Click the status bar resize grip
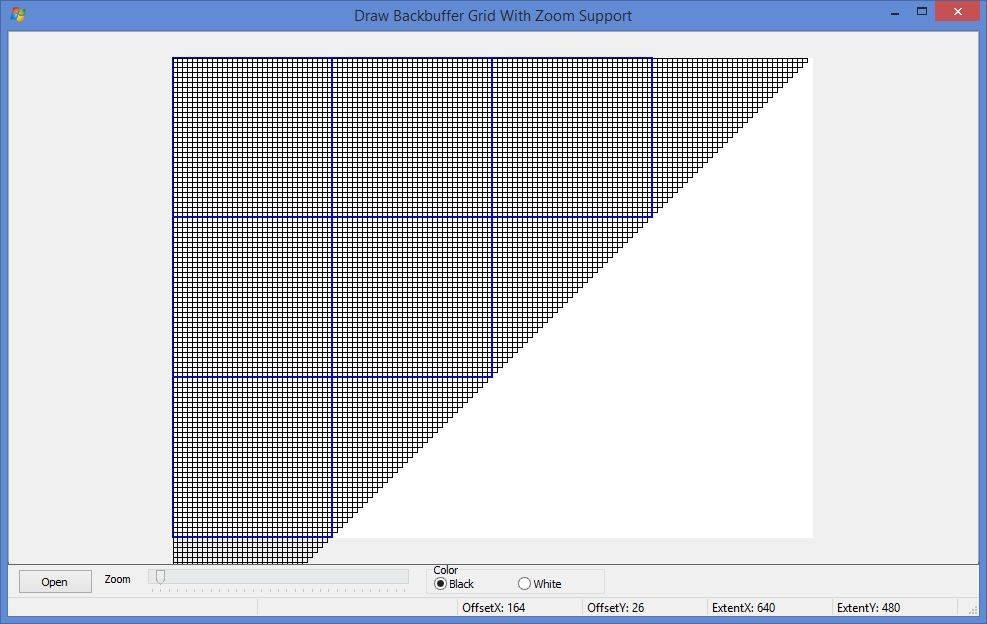This screenshot has height=624, width=987. 973,609
